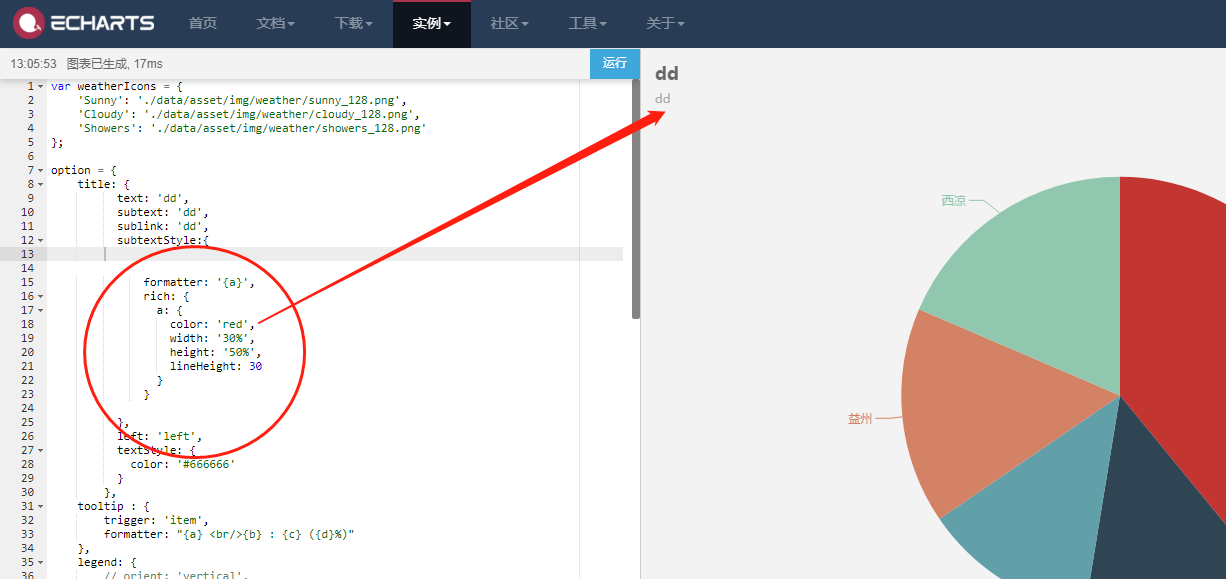This screenshot has height=579, width=1226.
Task: Open the 工具 tools menu
Action: [588, 23]
